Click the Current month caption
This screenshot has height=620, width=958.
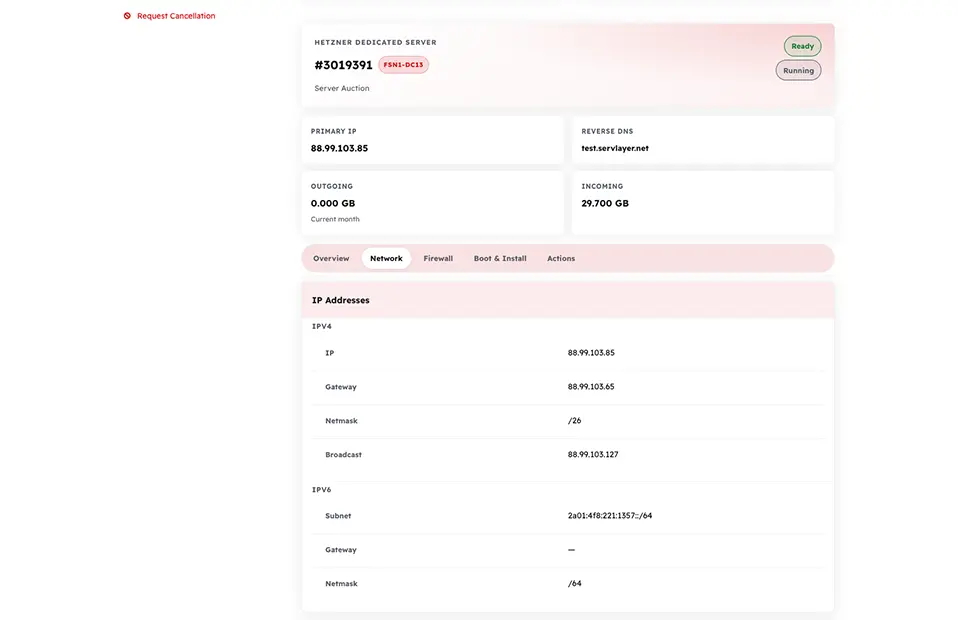335,219
